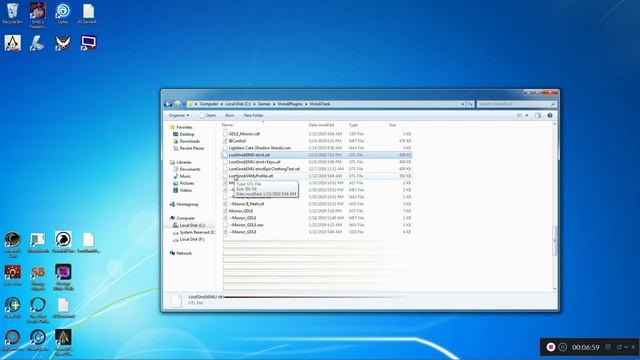Click the Burn toolbar button

click(230, 116)
